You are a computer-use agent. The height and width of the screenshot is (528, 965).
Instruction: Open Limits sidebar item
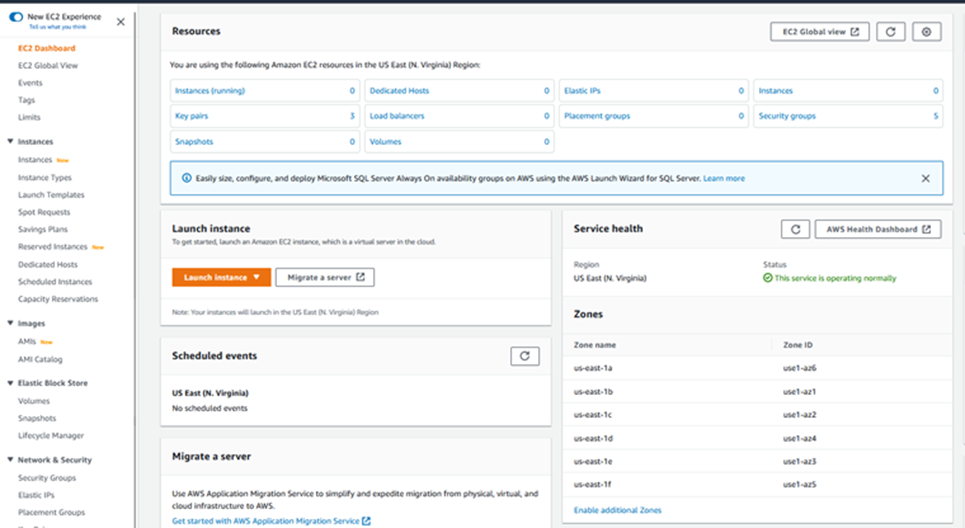coord(29,117)
